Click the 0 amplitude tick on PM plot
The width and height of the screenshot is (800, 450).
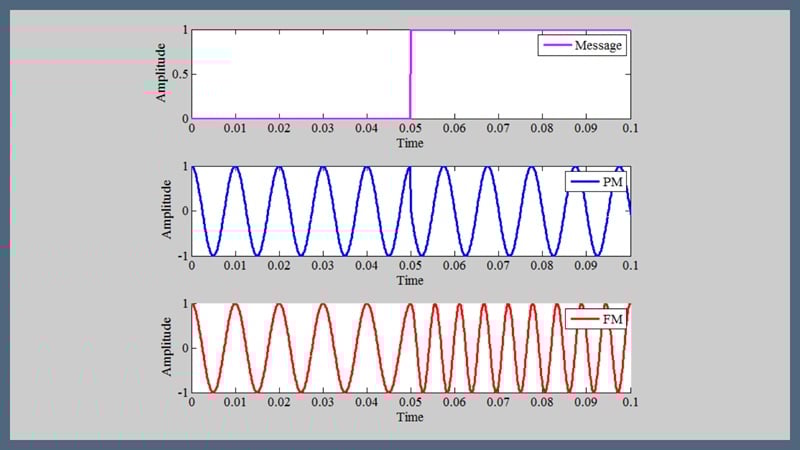coord(184,211)
